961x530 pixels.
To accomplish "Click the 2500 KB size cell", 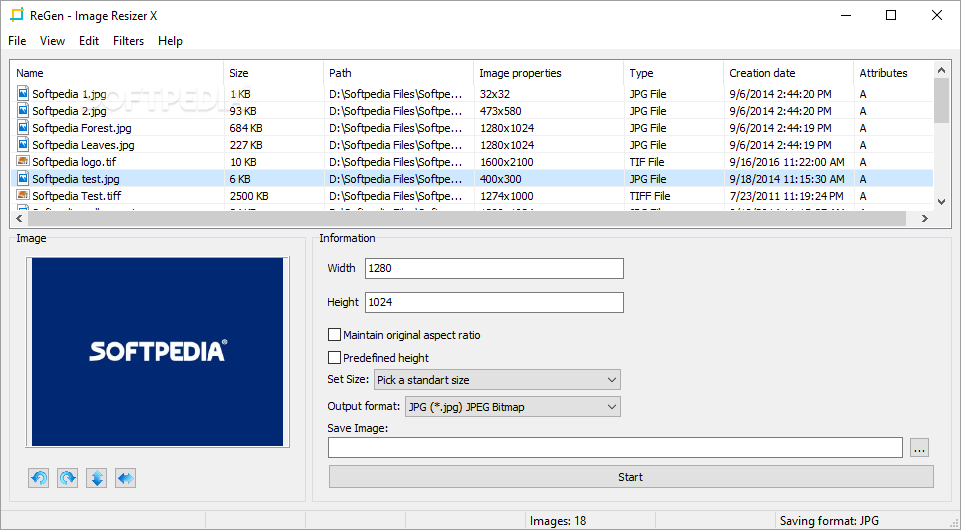I will [x=249, y=196].
